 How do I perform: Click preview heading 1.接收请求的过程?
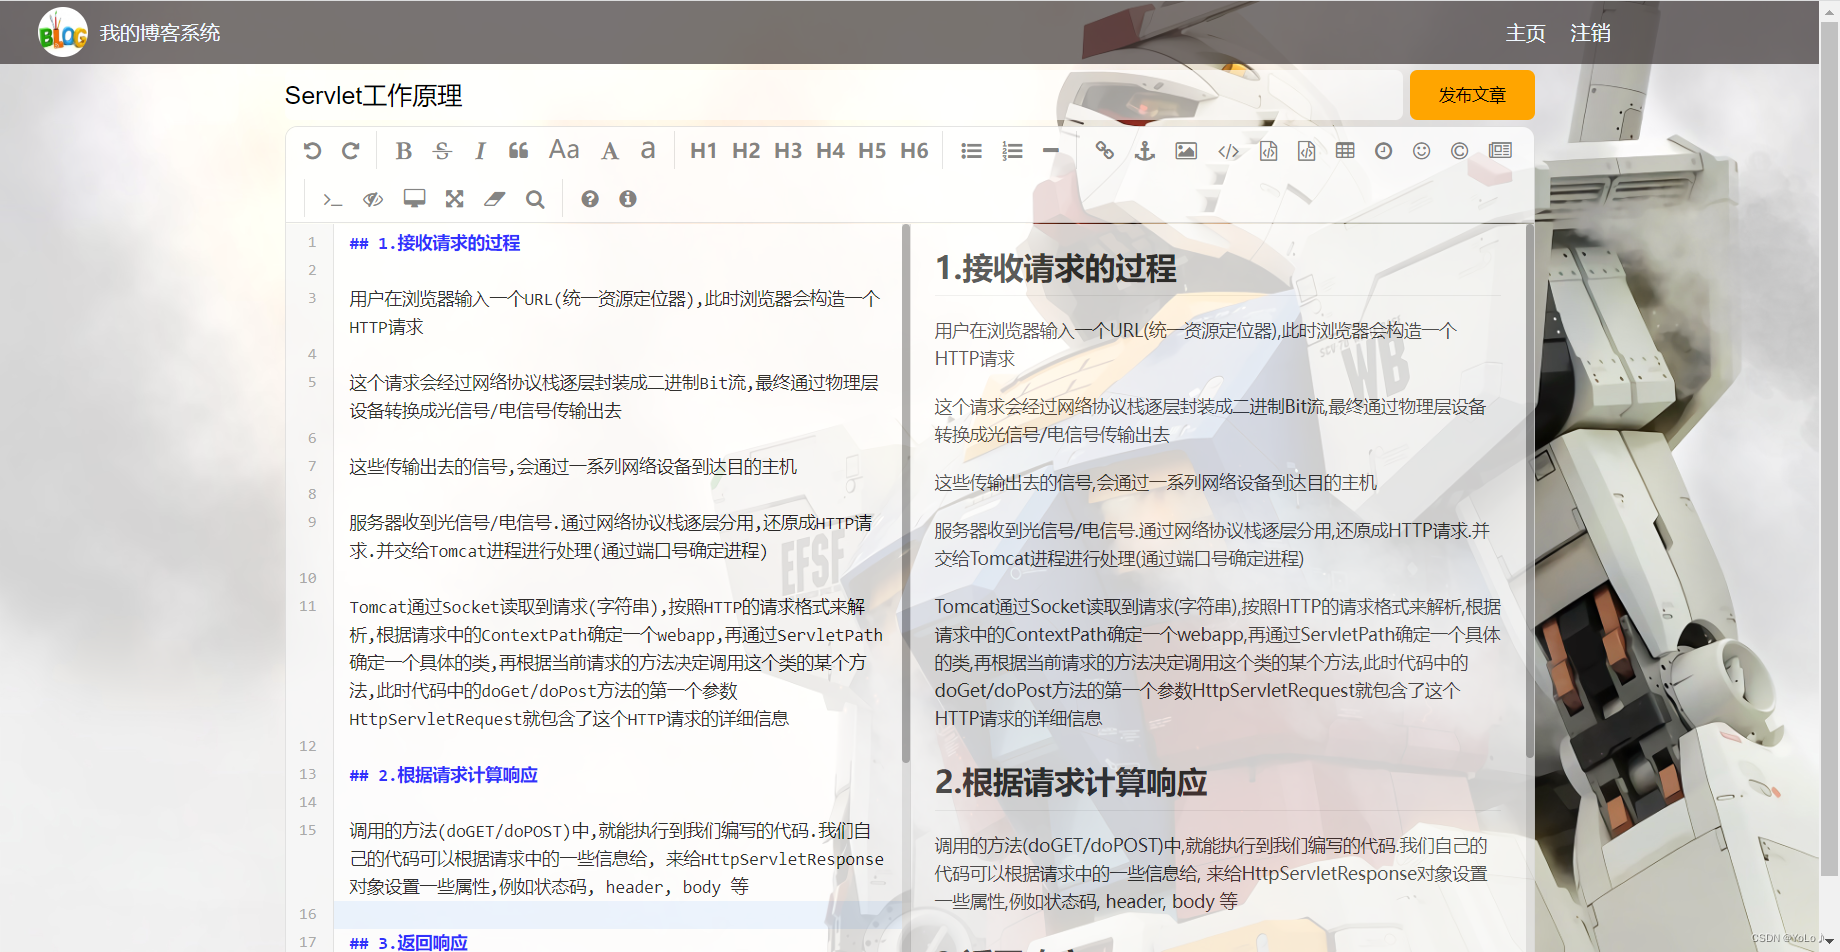pyautogui.click(x=1055, y=268)
